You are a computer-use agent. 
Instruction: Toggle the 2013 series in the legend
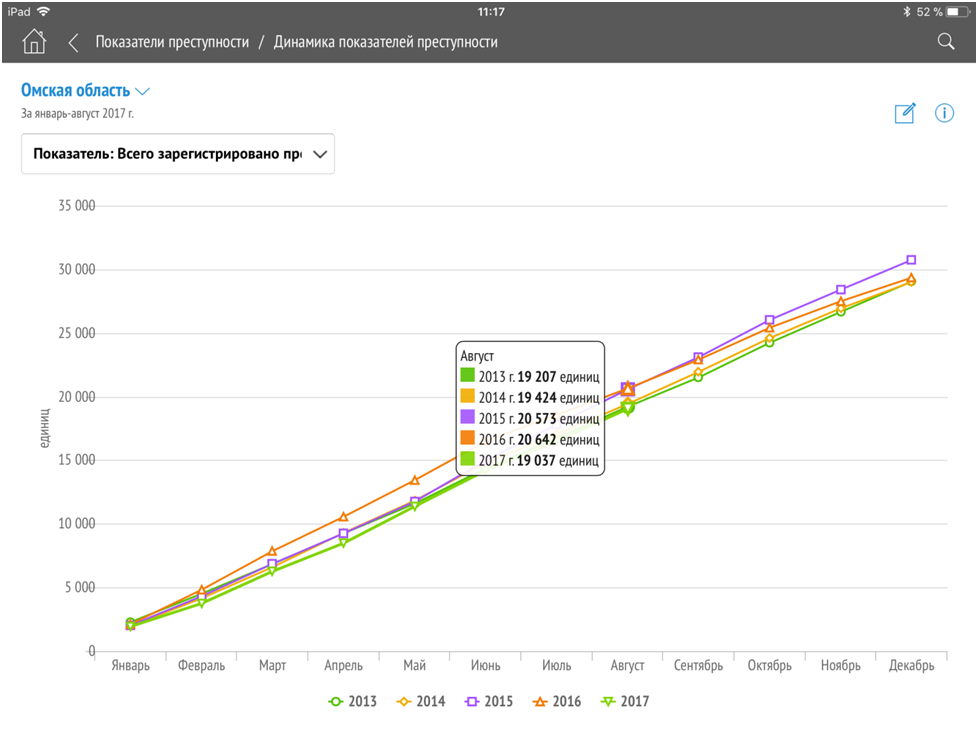coord(353,702)
